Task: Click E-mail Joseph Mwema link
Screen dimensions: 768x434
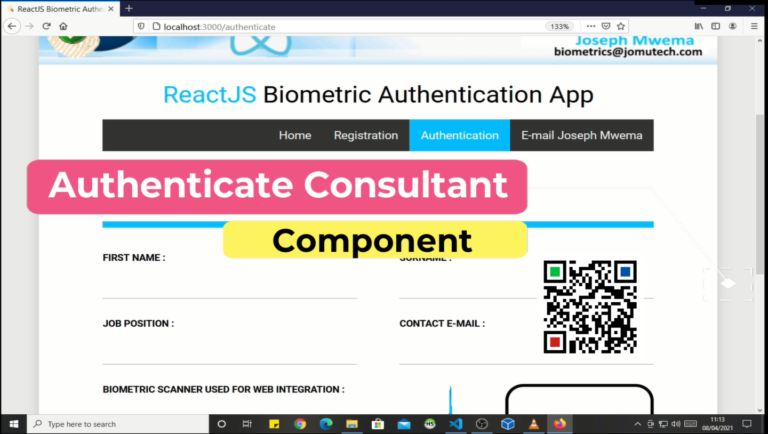Action: pos(581,136)
